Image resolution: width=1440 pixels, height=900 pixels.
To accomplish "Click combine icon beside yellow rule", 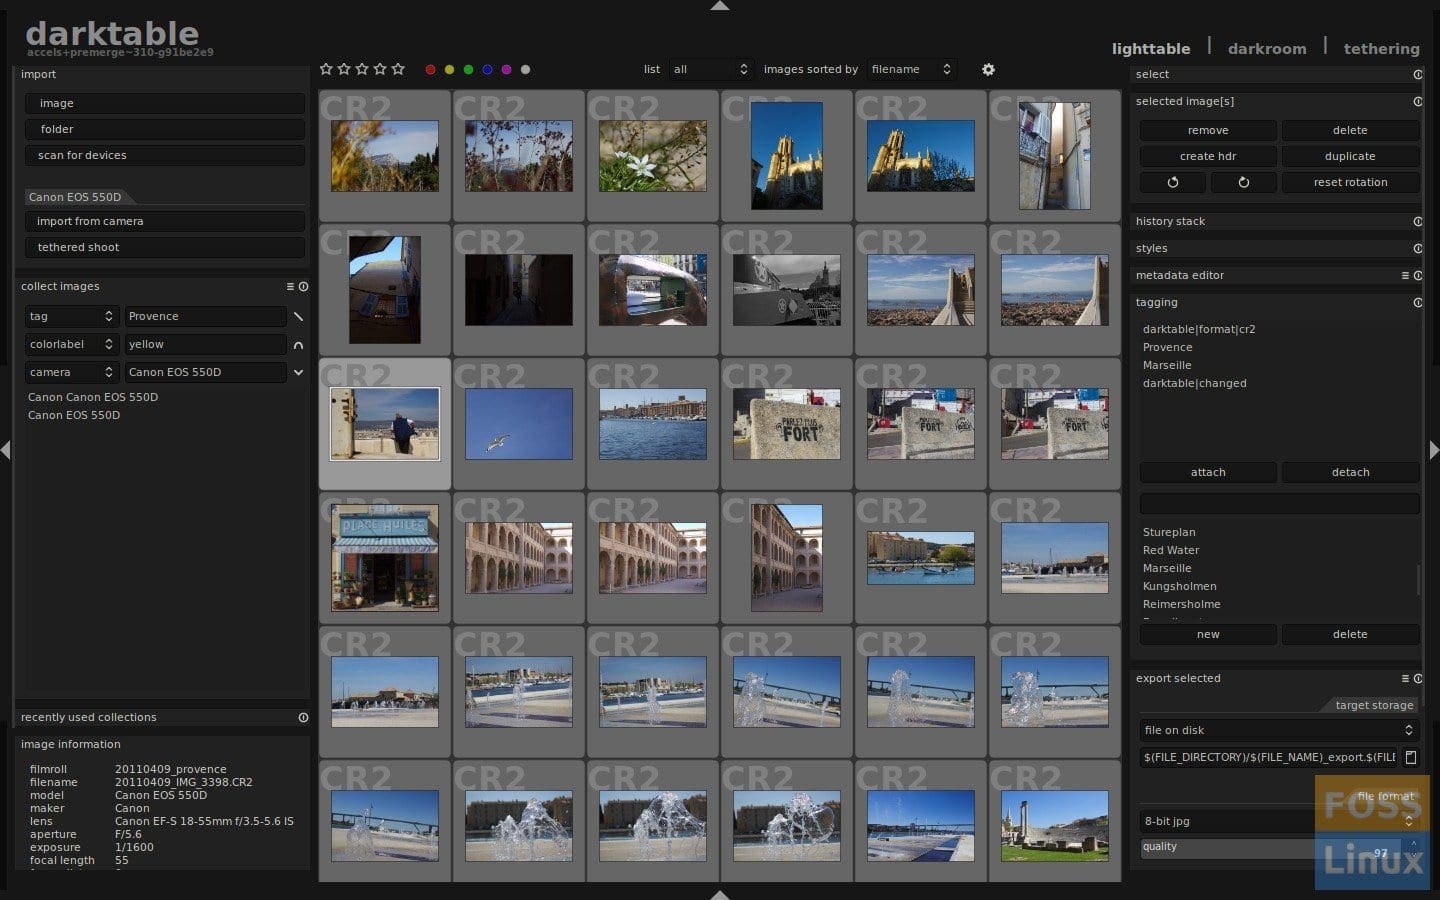I will pyautogui.click(x=298, y=344).
